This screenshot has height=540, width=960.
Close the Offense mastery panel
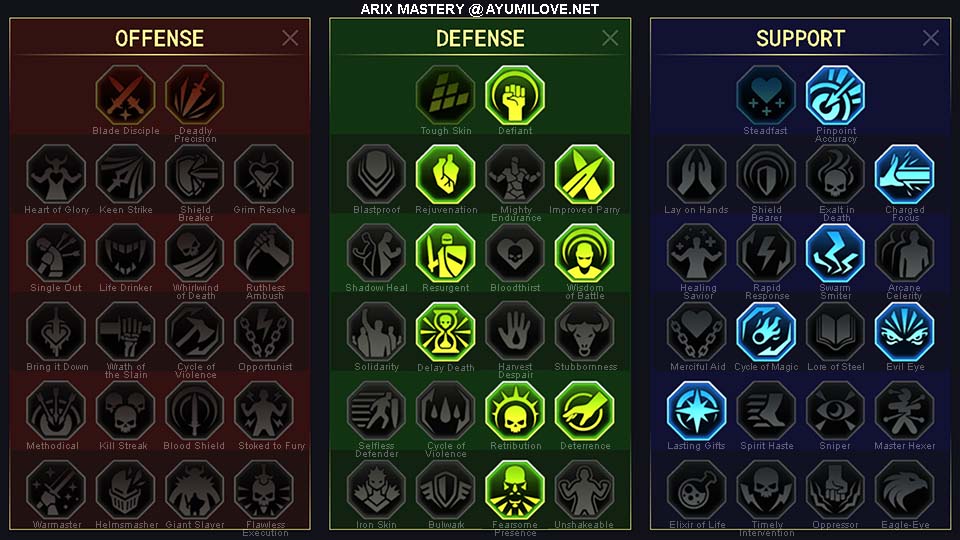coord(290,38)
